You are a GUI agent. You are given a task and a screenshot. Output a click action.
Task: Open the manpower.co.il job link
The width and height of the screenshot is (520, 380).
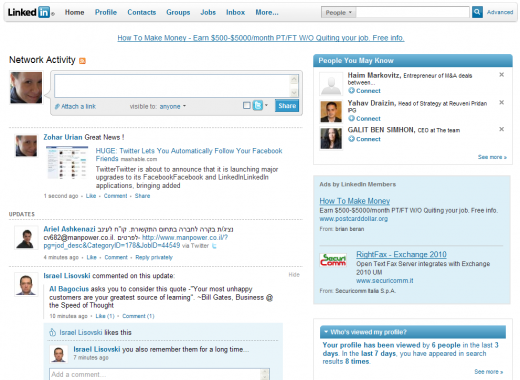136,242
